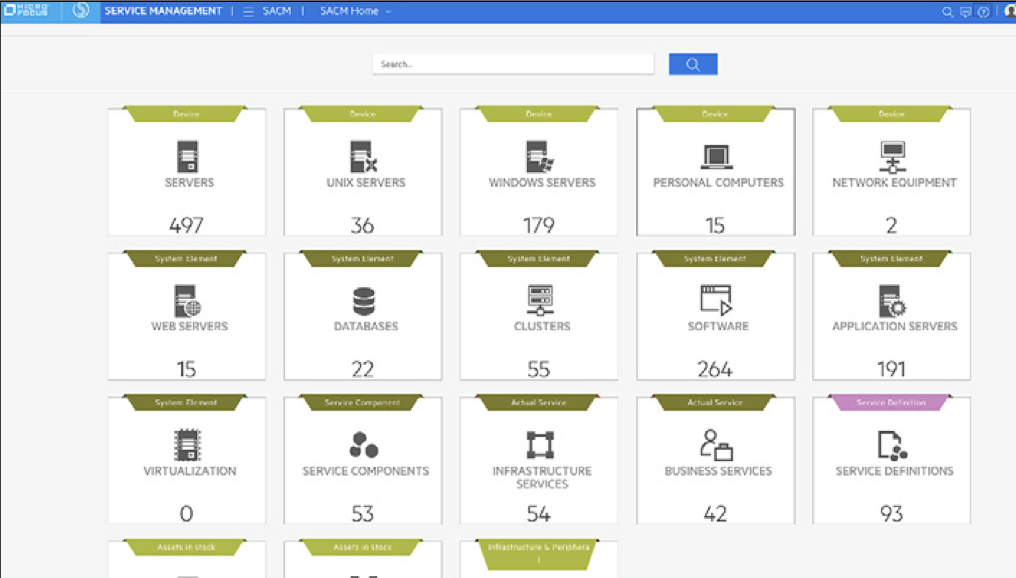Click the SERVICE COMPONENTS label
This screenshot has height=578, width=1016.
click(366, 471)
